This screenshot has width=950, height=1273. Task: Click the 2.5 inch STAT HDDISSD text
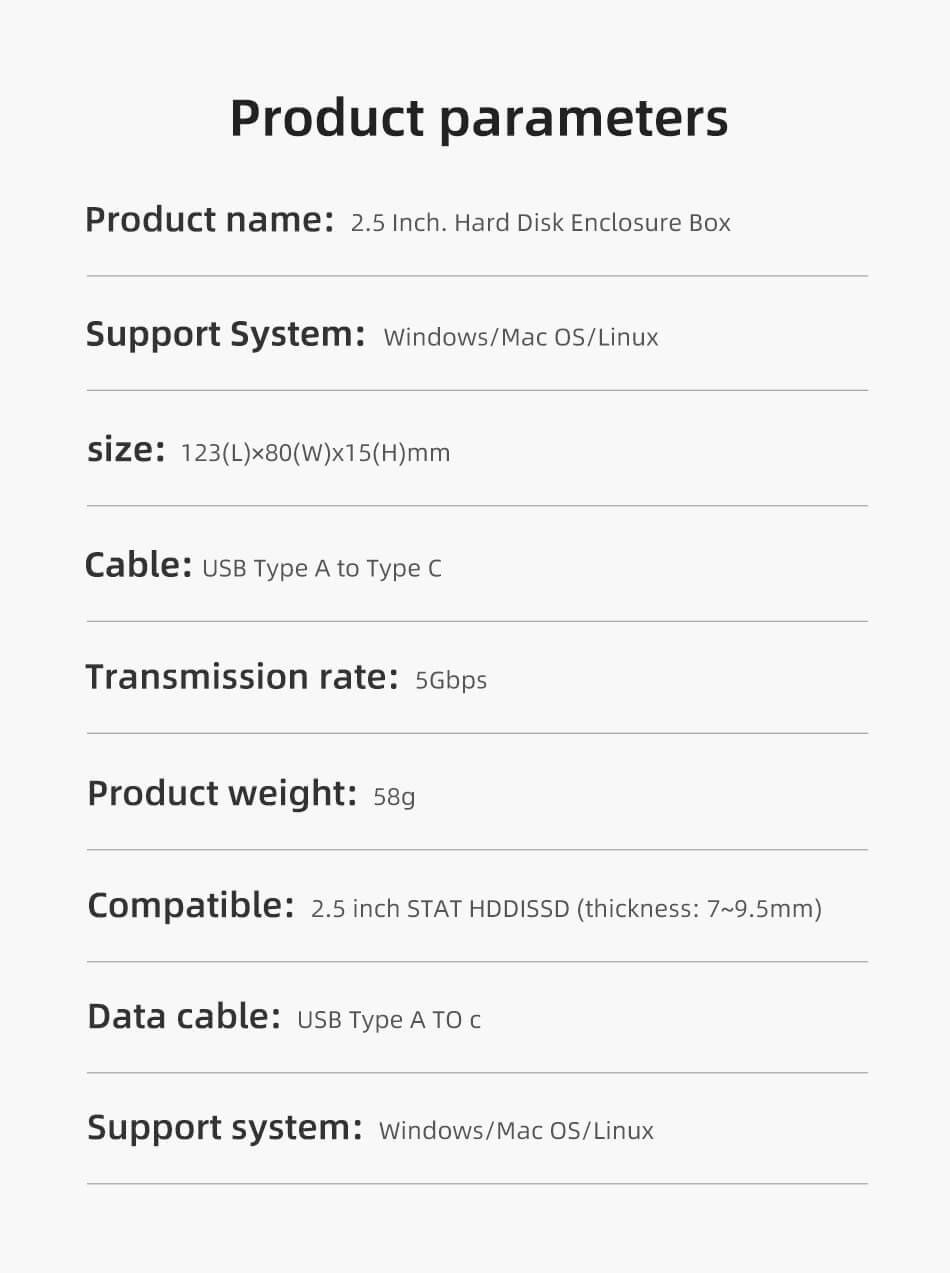[x=440, y=909]
